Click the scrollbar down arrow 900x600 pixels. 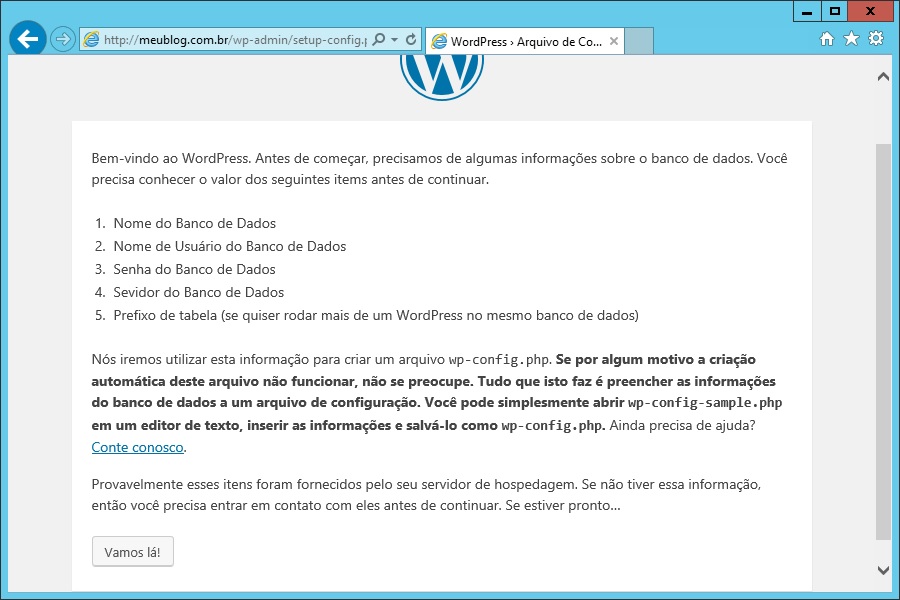pyautogui.click(x=883, y=570)
